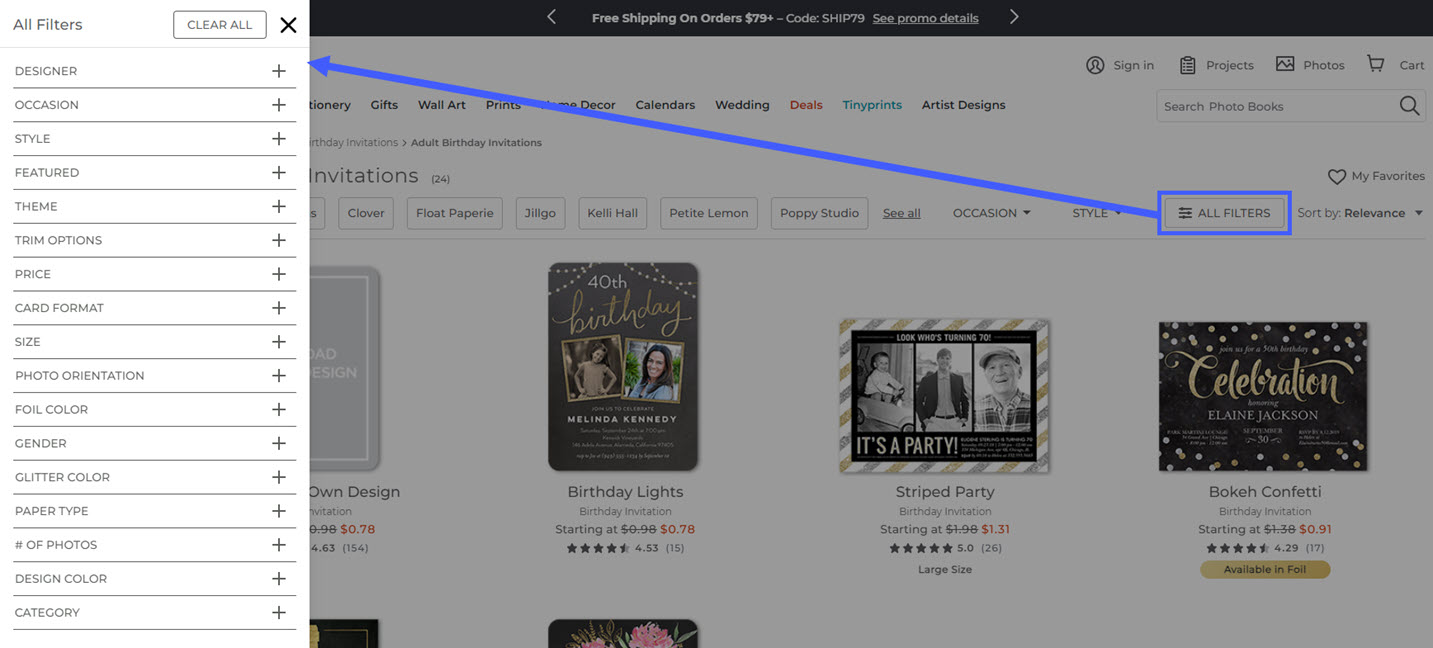Expand the DESIGN COLOR filter section
1433x648 pixels.
click(278, 578)
